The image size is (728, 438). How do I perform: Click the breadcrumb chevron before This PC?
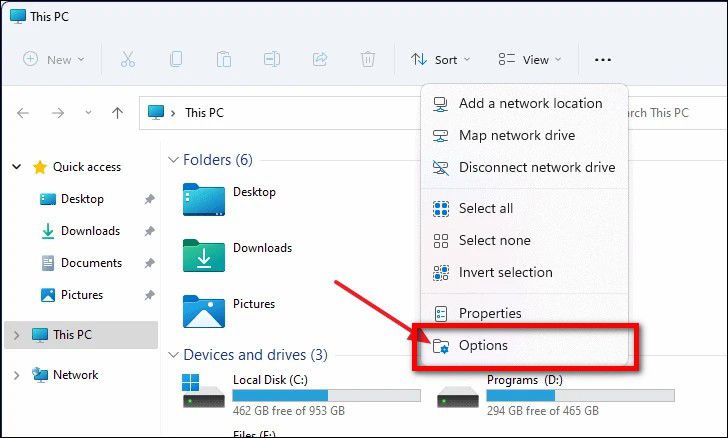click(x=173, y=113)
